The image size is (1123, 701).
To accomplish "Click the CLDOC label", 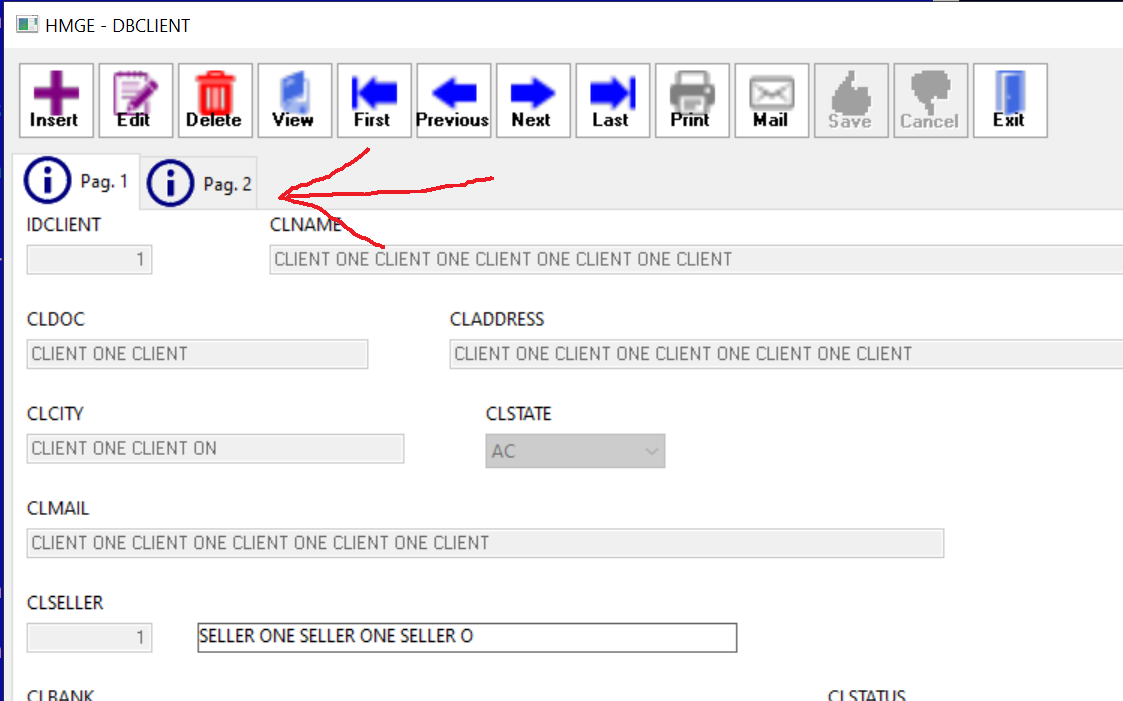I will pos(56,319).
